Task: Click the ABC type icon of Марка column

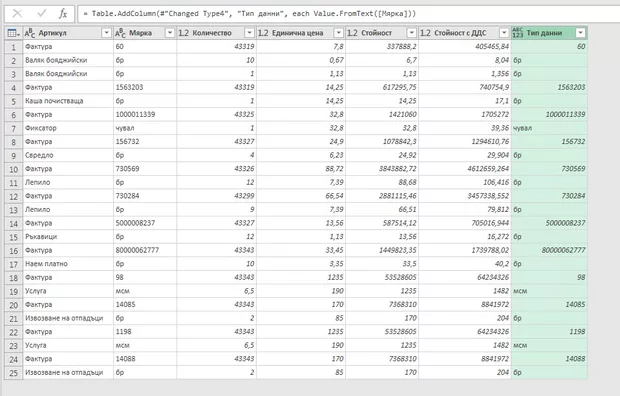Action: [120, 33]
